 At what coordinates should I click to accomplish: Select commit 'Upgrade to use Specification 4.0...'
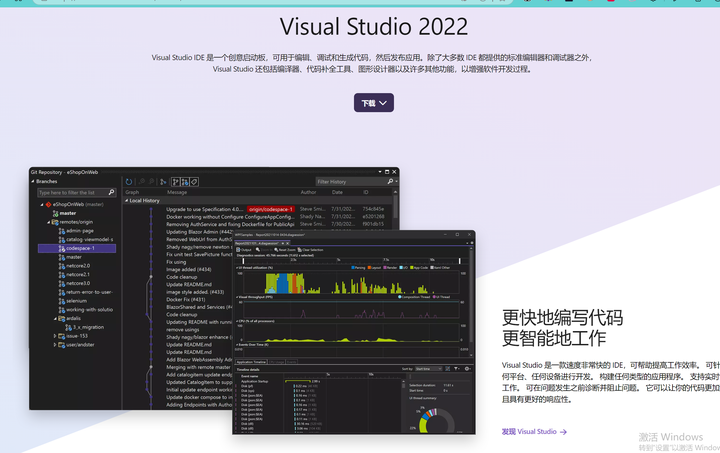click(204, 209)
